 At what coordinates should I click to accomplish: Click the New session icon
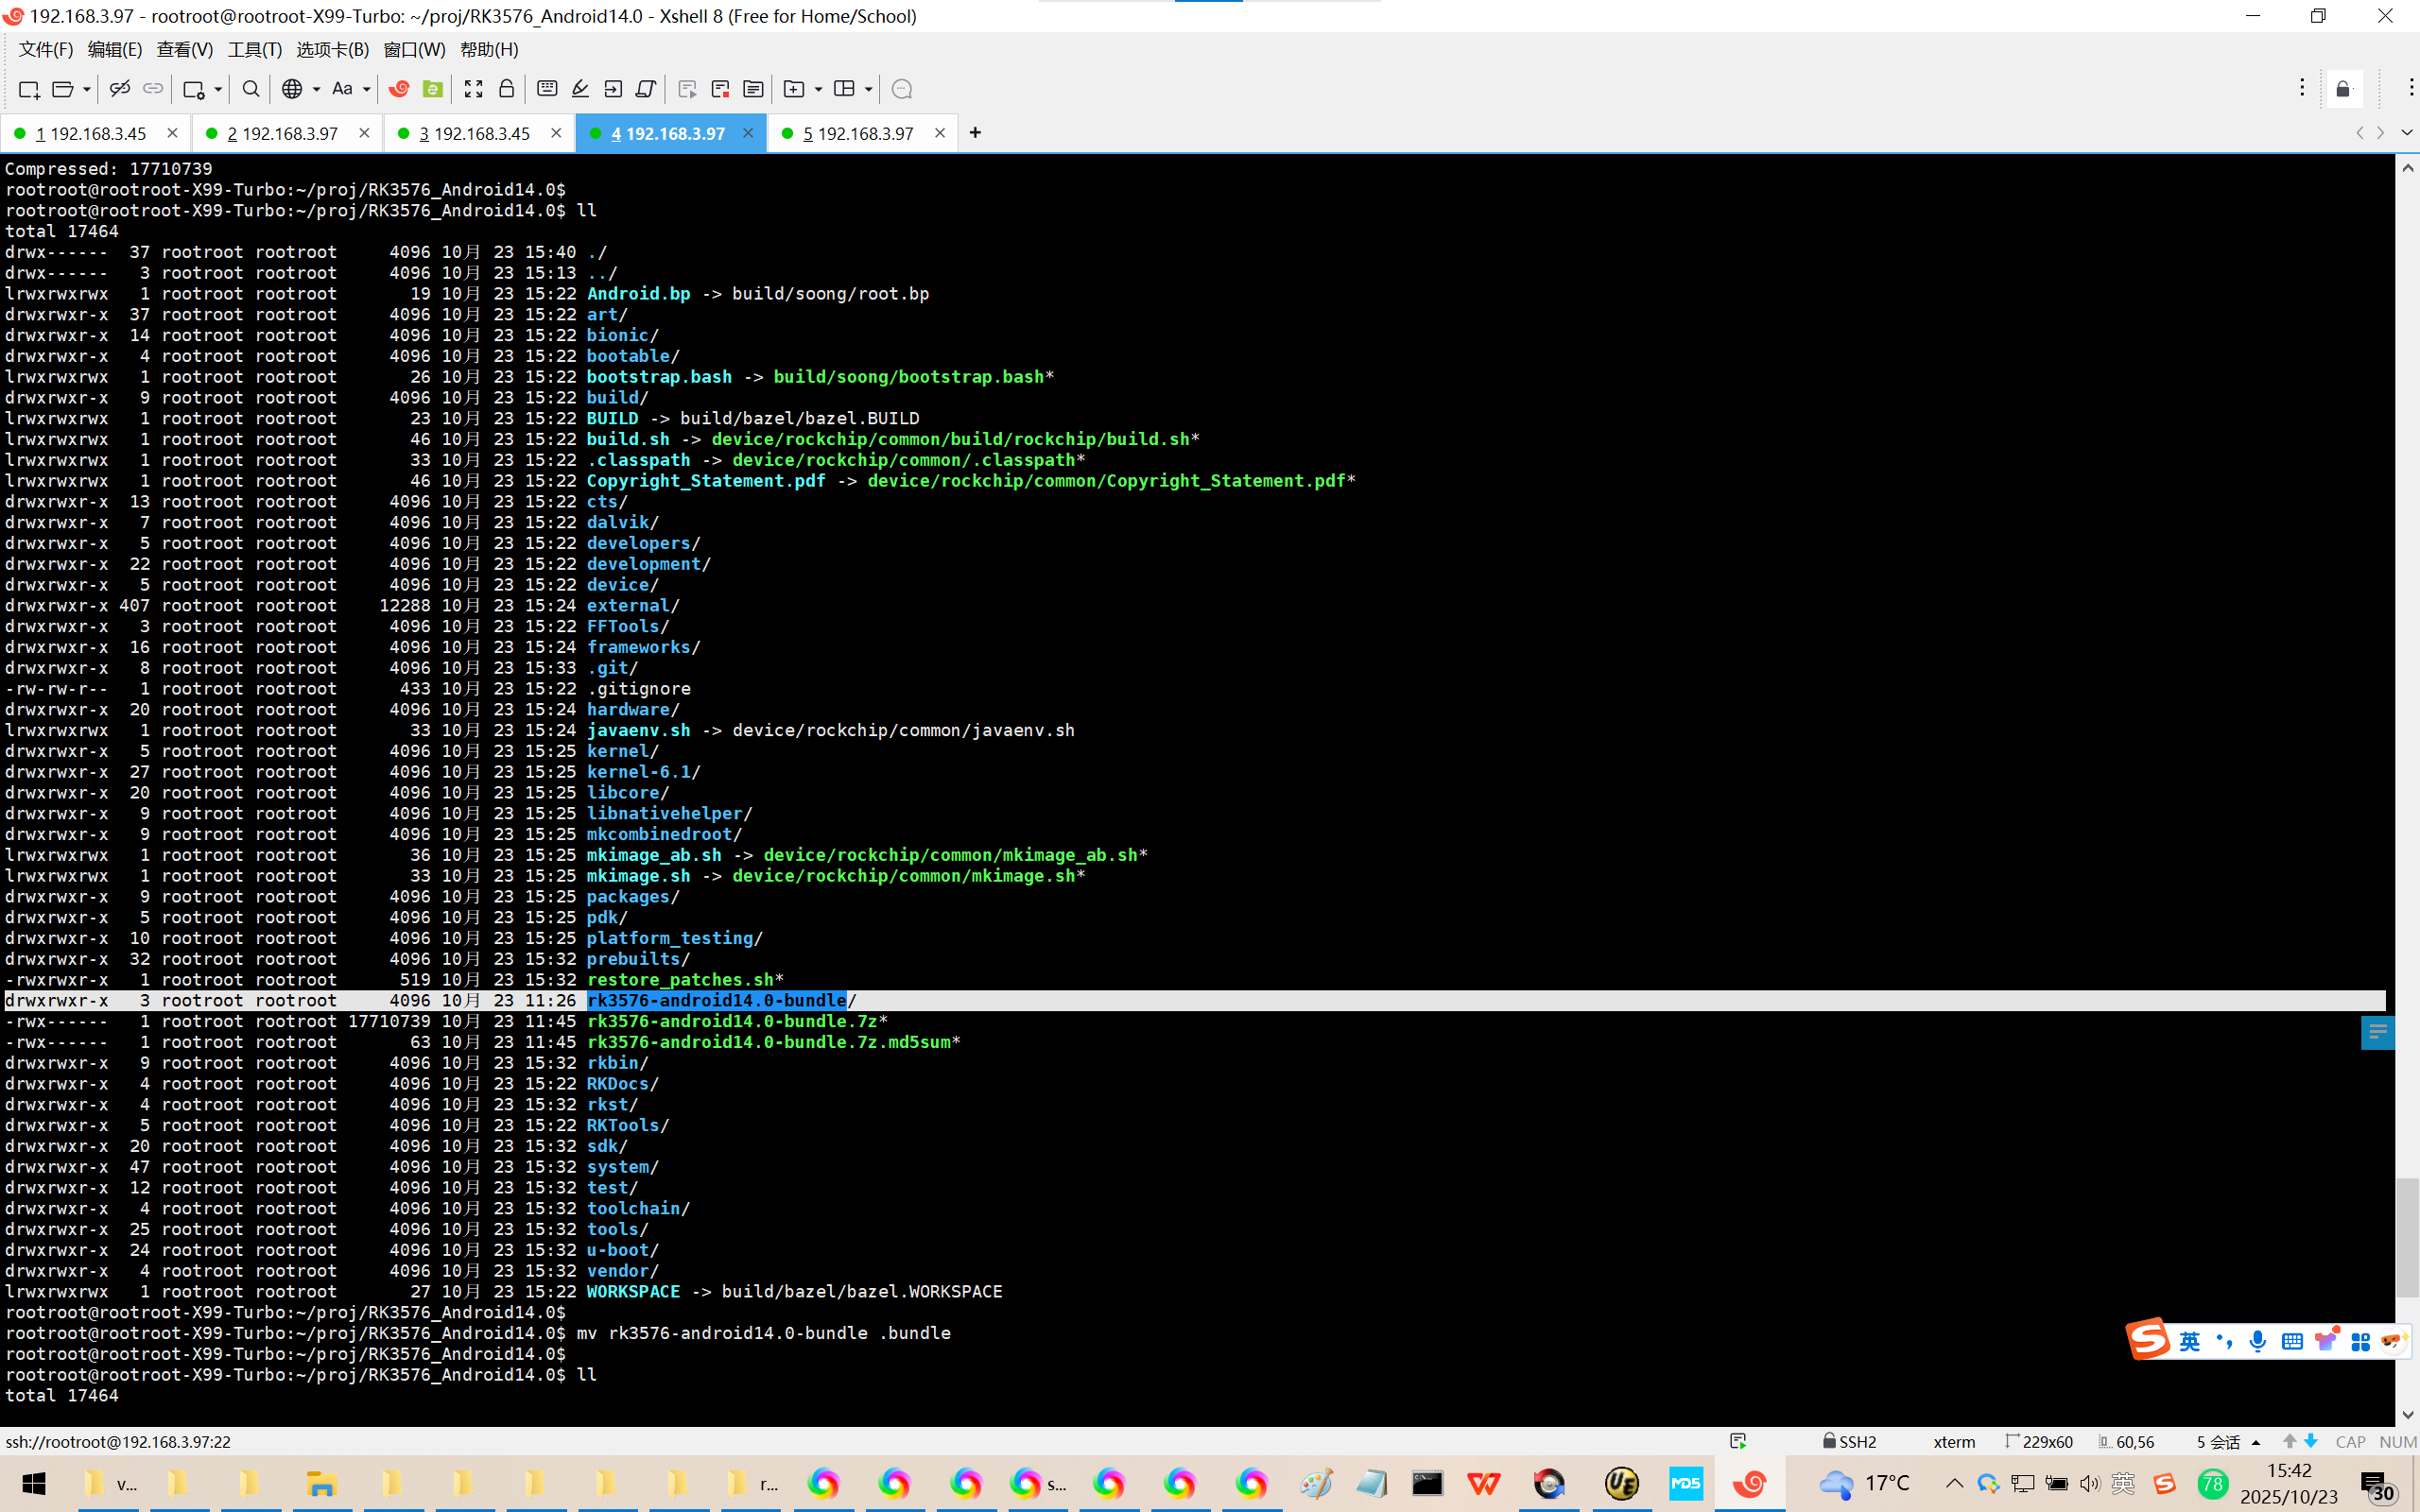tap(28, 89)
